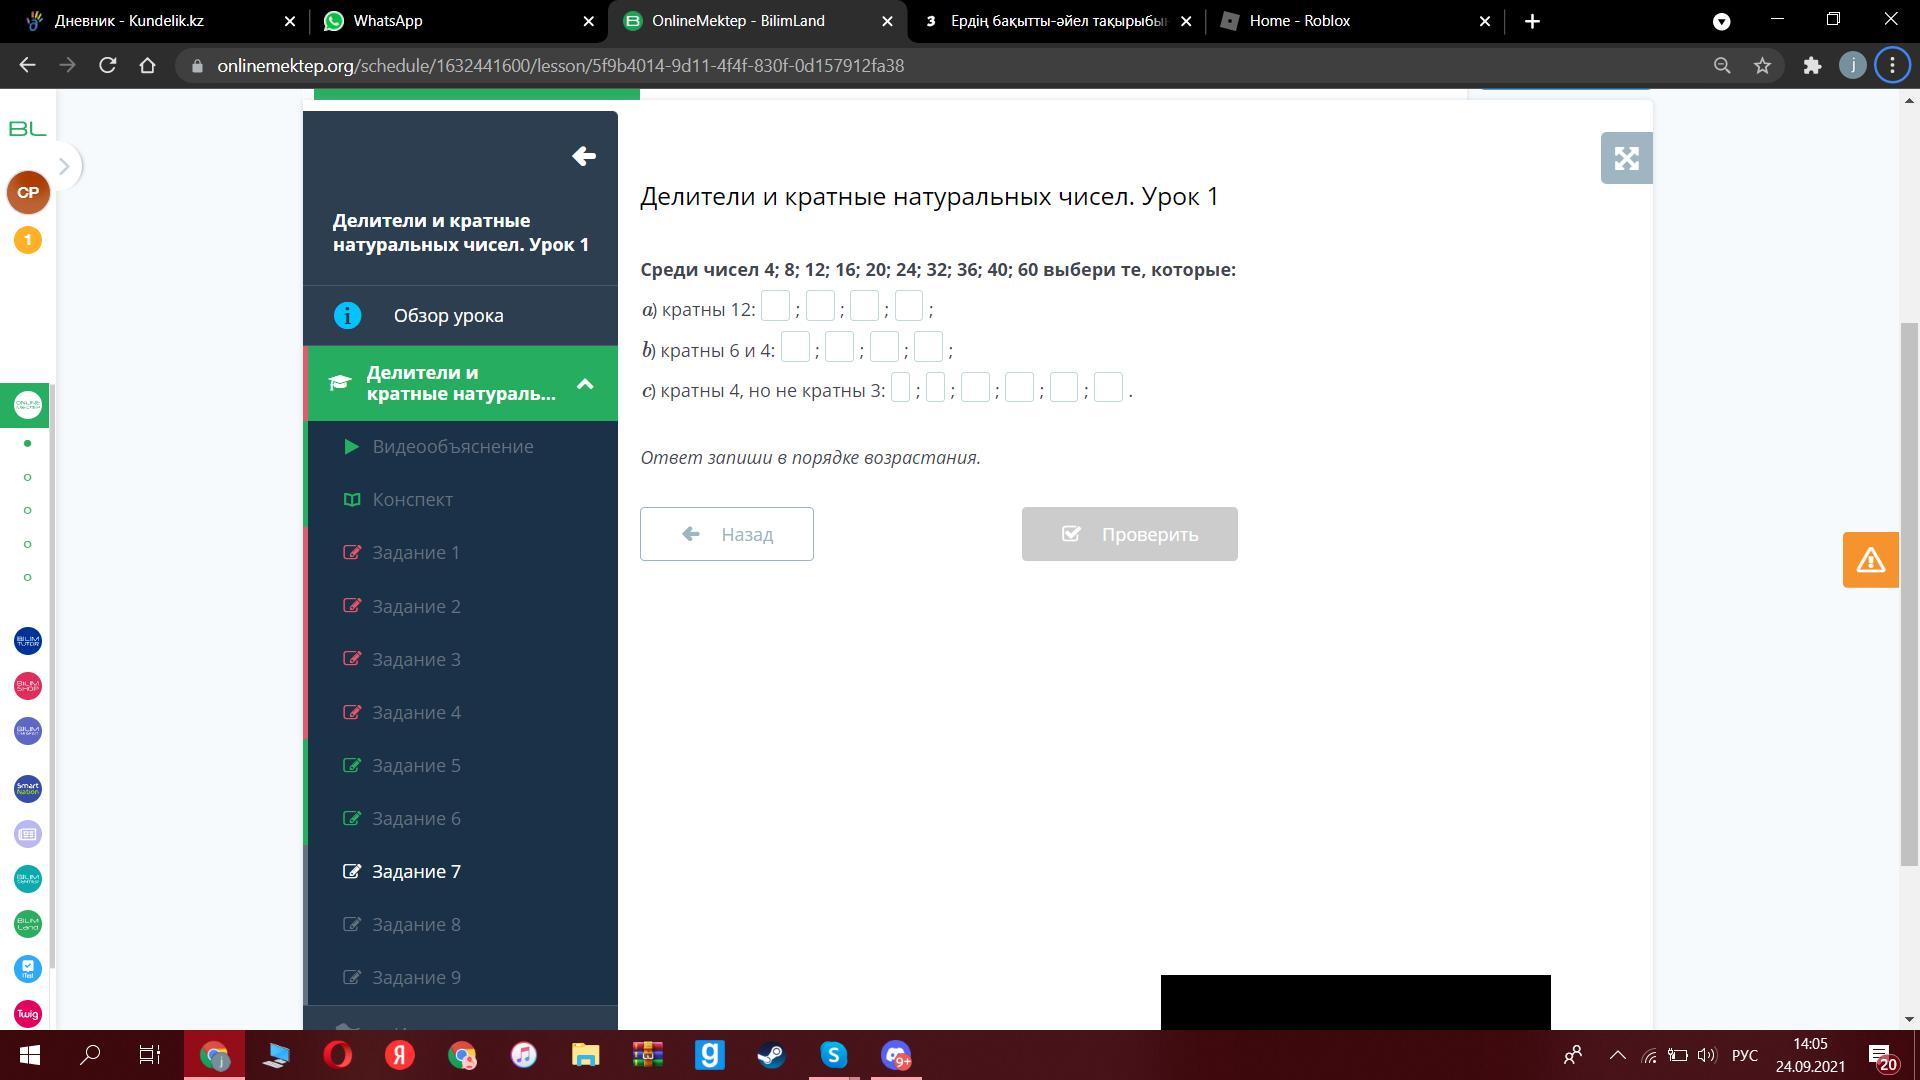Collapse the current lesson section chevron

pos(585,384)
